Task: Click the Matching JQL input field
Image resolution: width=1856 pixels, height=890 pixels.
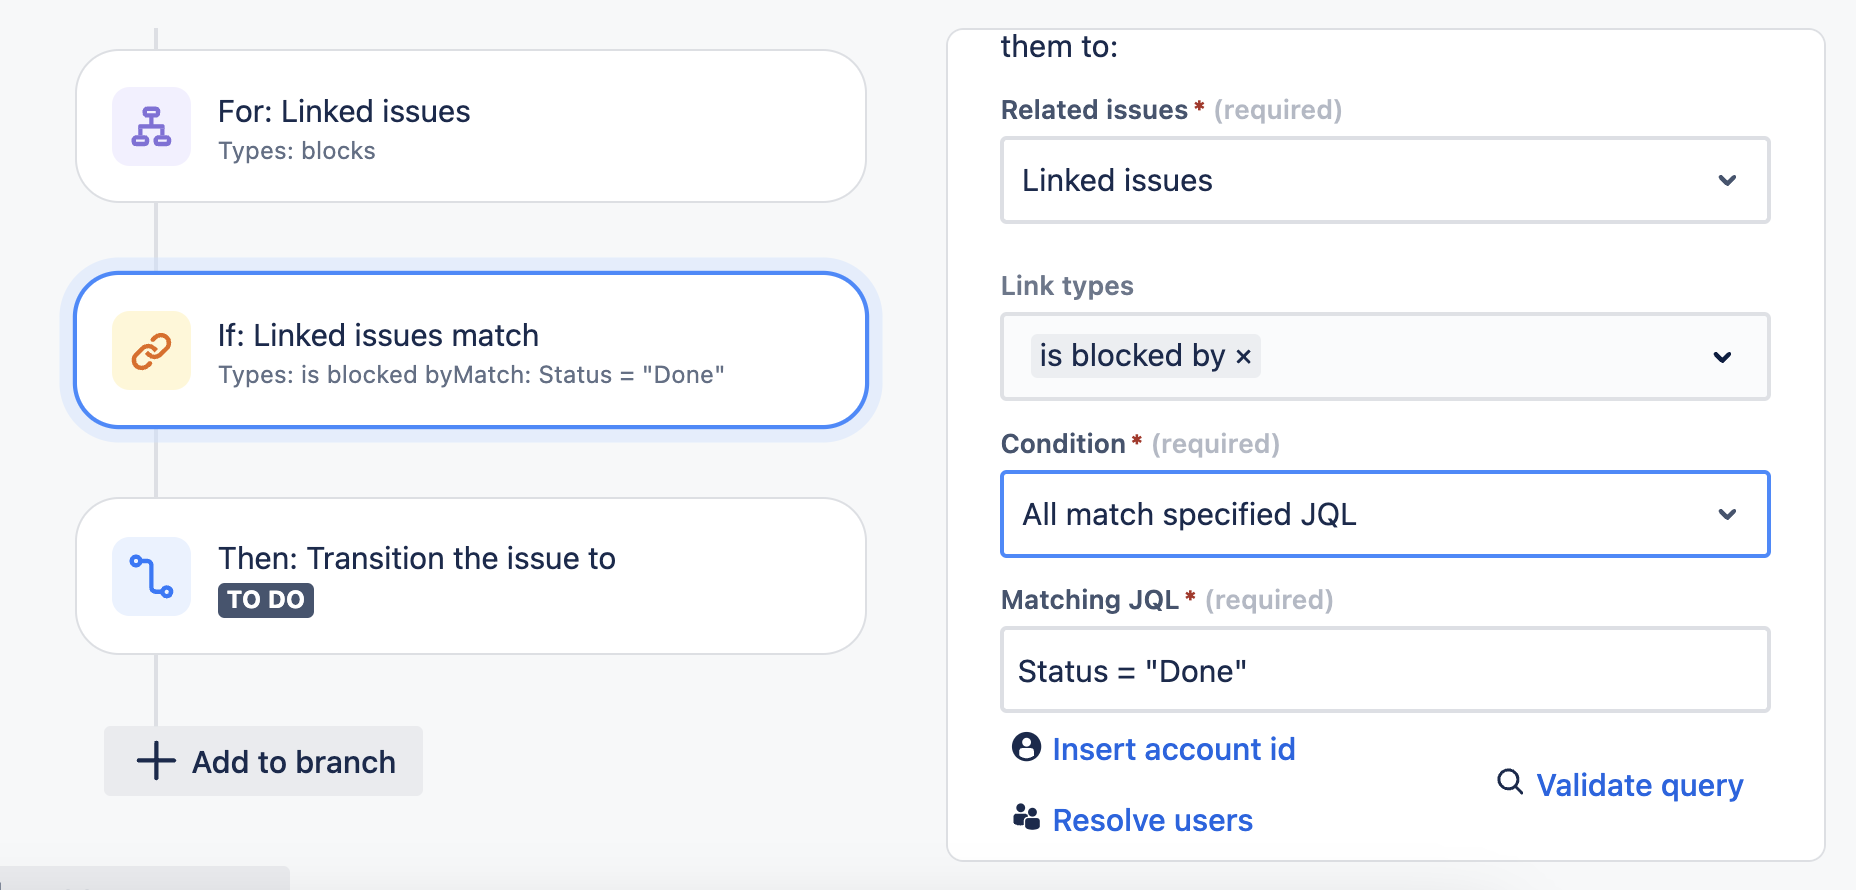Action: (x=1385, y=670)
